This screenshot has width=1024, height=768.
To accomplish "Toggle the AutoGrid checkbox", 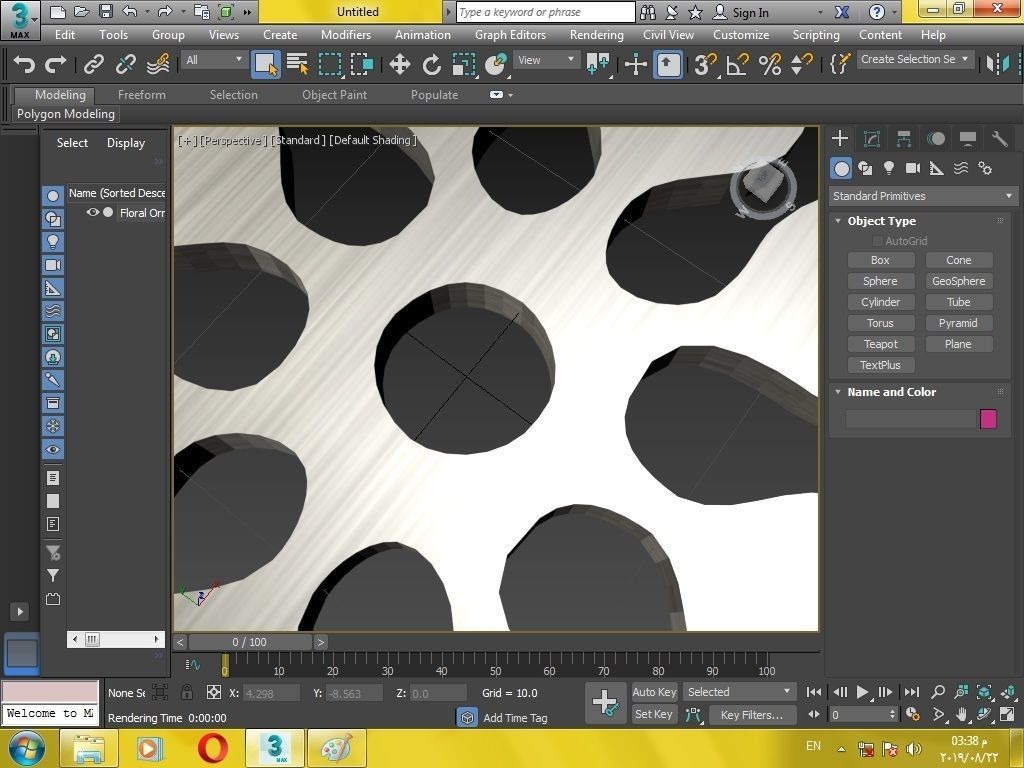I will tap(878, 241).
